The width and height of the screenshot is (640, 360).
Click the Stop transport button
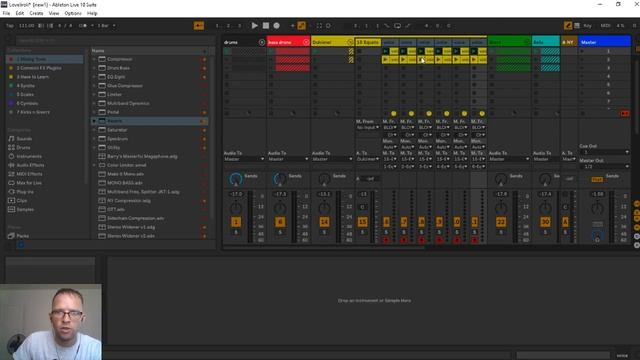point(266,25)
